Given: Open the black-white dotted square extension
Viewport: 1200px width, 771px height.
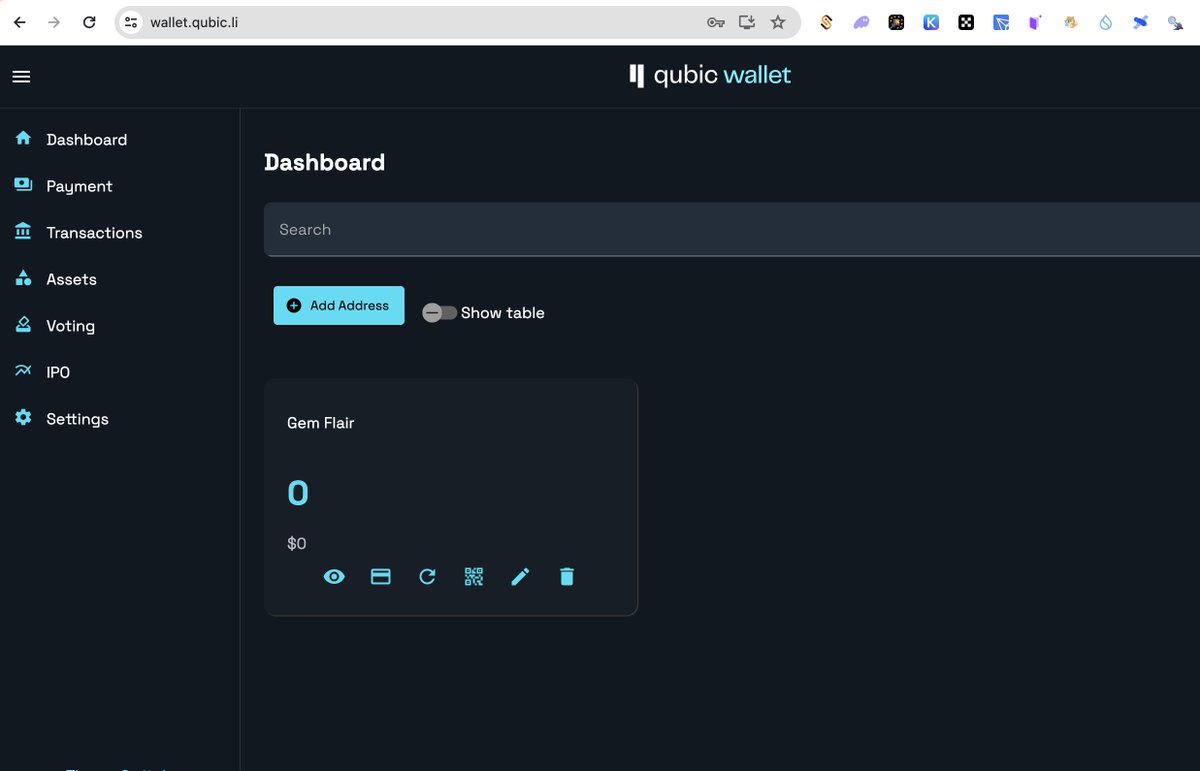Looking at the screenshot, I should point(966,22).
